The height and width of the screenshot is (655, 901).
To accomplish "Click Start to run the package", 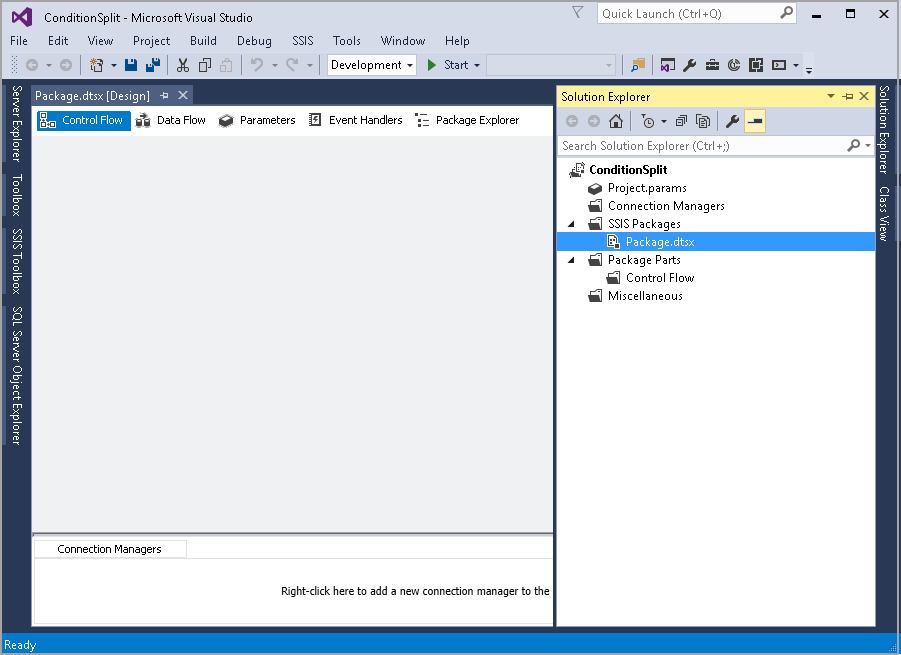I will 445,64.
